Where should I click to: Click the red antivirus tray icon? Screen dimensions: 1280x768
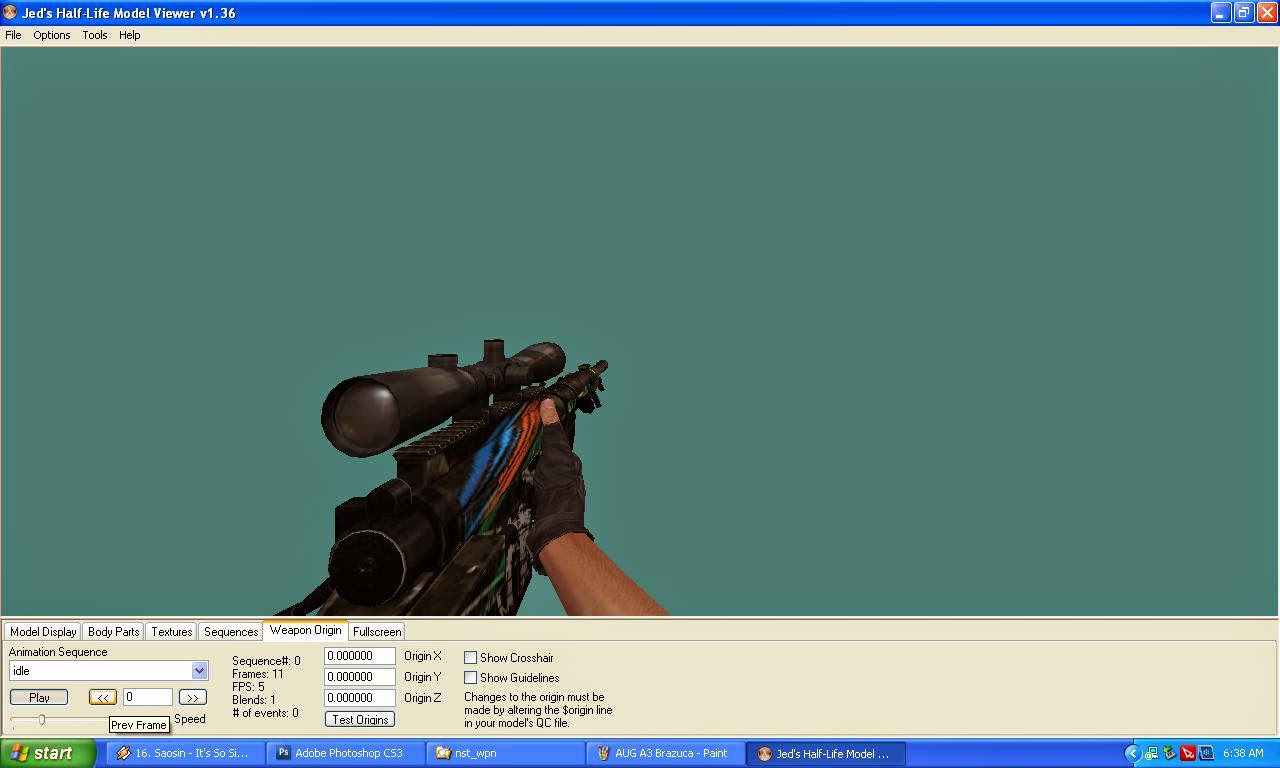pos(1188,754)
